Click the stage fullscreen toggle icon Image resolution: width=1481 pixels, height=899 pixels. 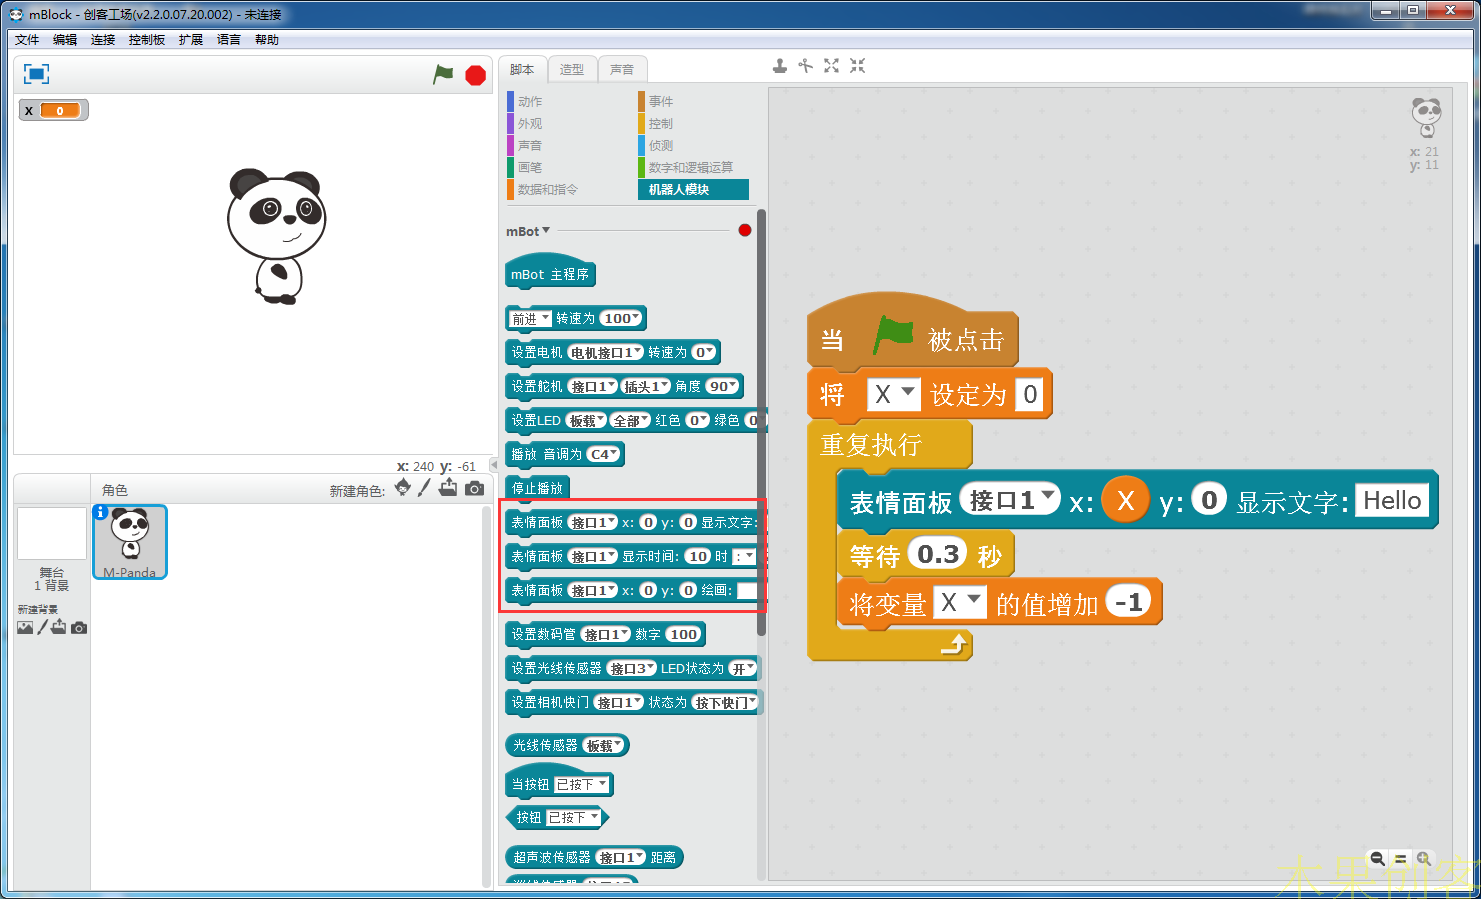(x=36, y=73)
